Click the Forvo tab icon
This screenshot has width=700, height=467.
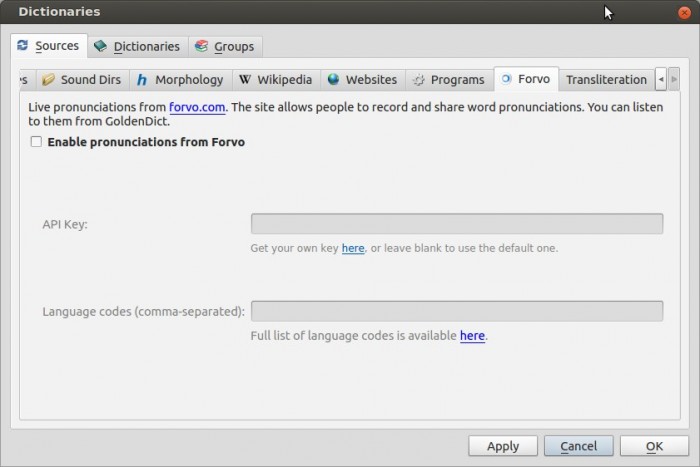tap(505, 79)
